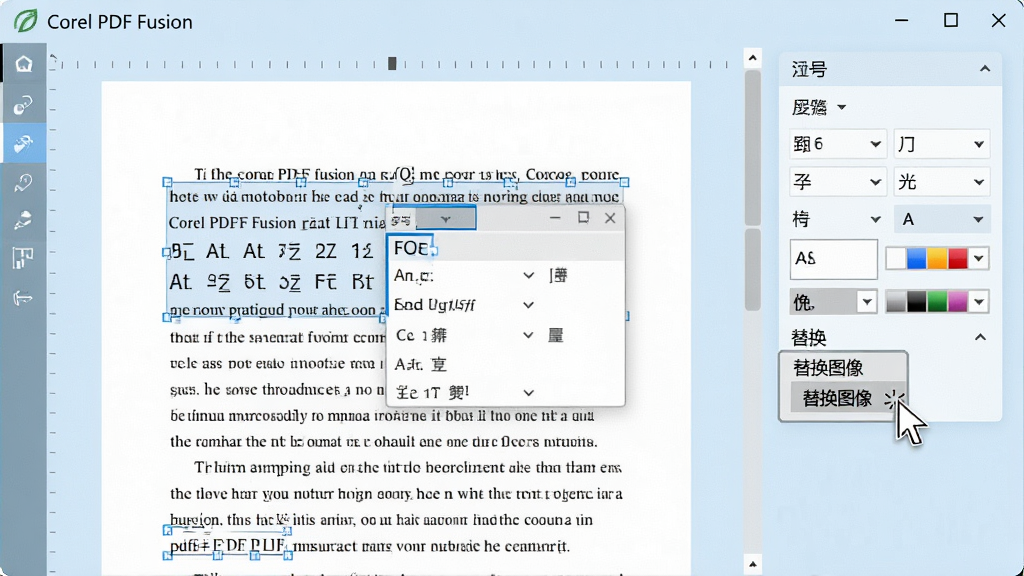
Task: Click the arrow export icon in sidebar
Action: point(23,298)
